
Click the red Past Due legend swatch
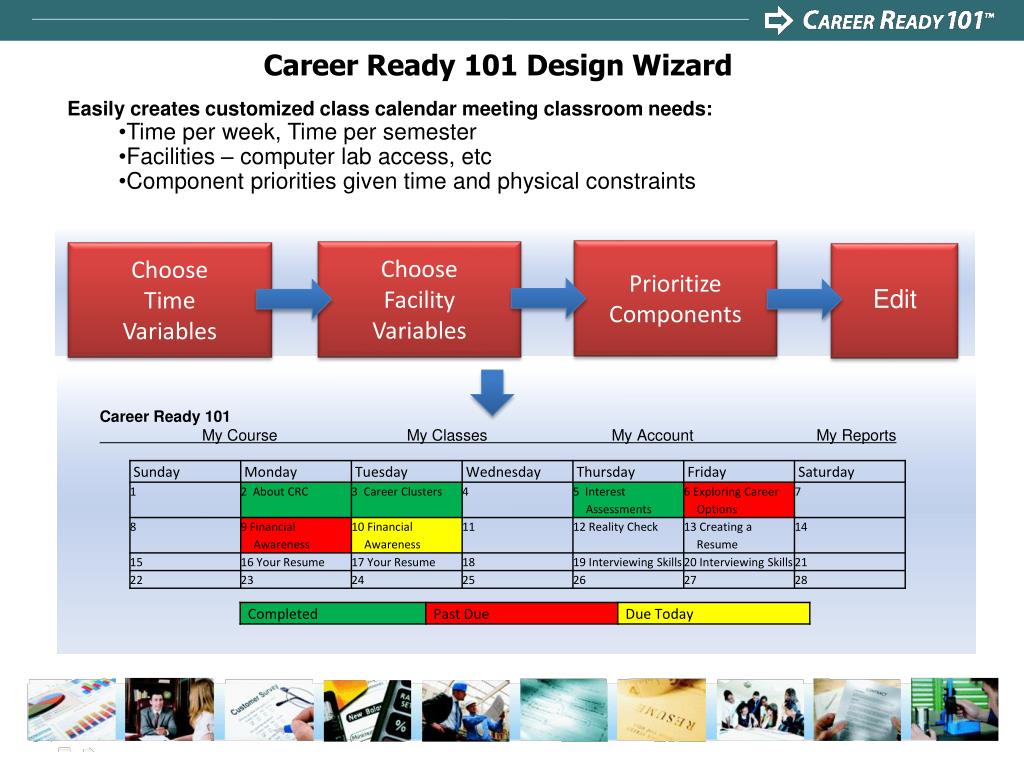pyautogui.click(x=522, y=614)
